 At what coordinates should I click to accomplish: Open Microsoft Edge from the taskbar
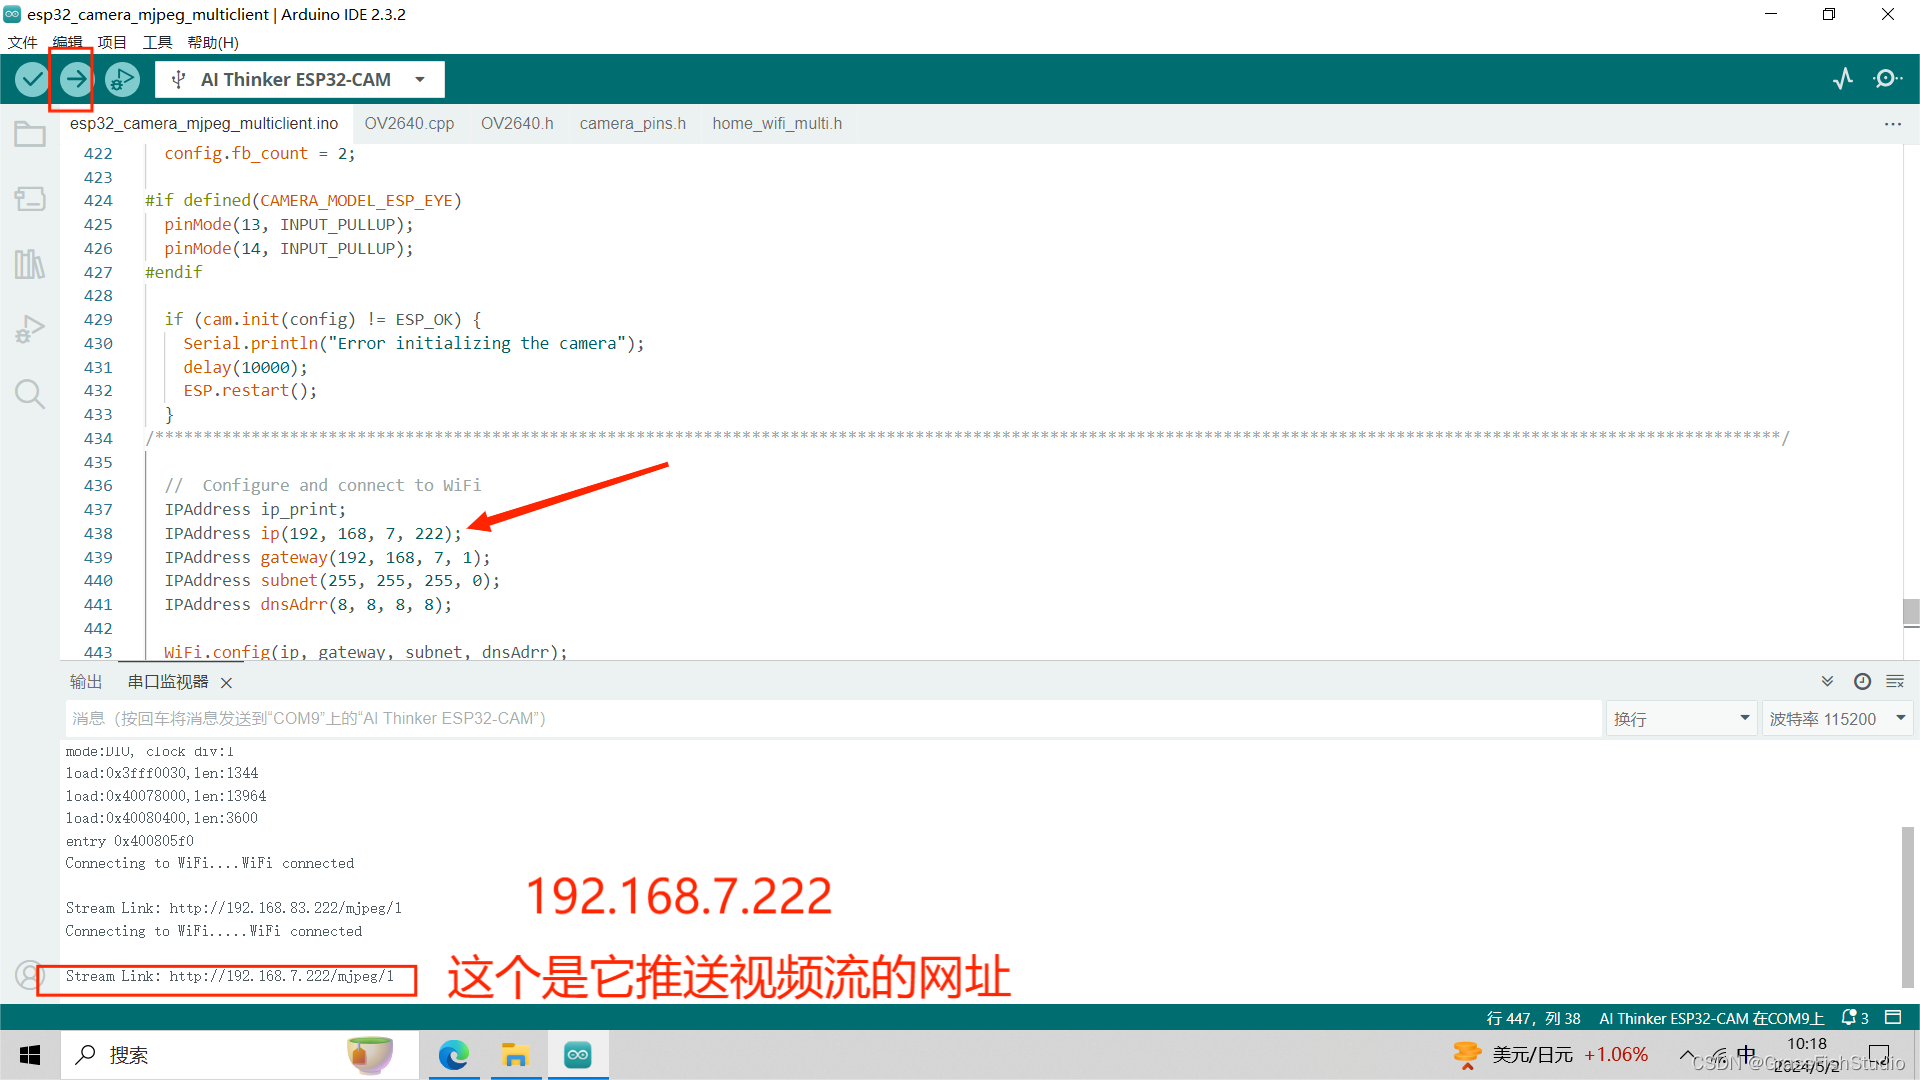(453, 1055)
